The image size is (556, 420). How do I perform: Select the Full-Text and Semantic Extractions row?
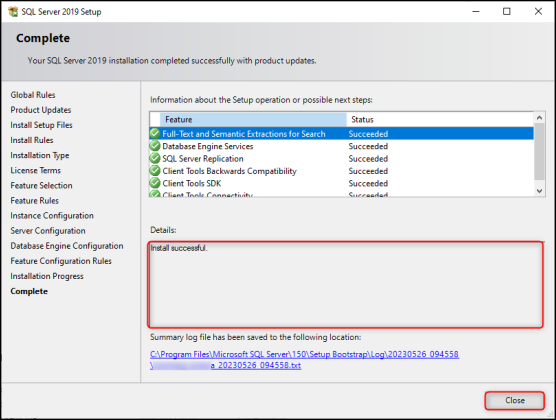[341, 134]
